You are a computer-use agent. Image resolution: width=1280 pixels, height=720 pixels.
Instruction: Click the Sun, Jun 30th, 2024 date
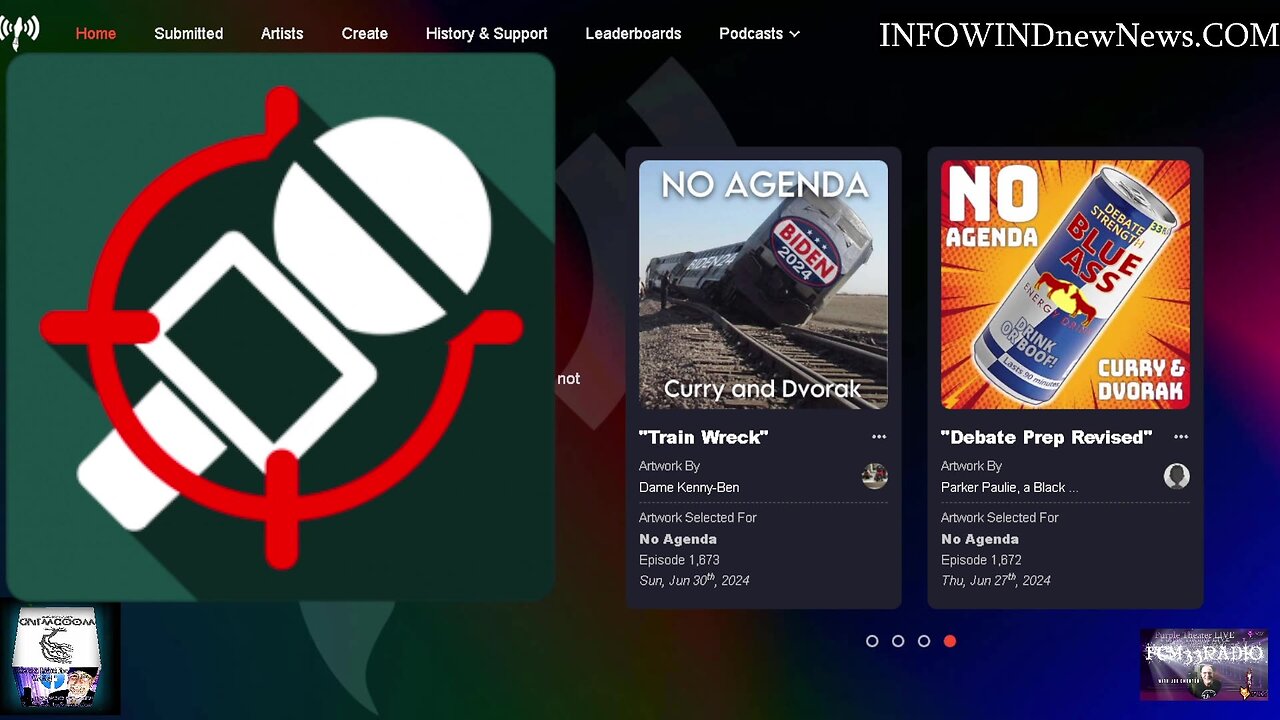694,580
